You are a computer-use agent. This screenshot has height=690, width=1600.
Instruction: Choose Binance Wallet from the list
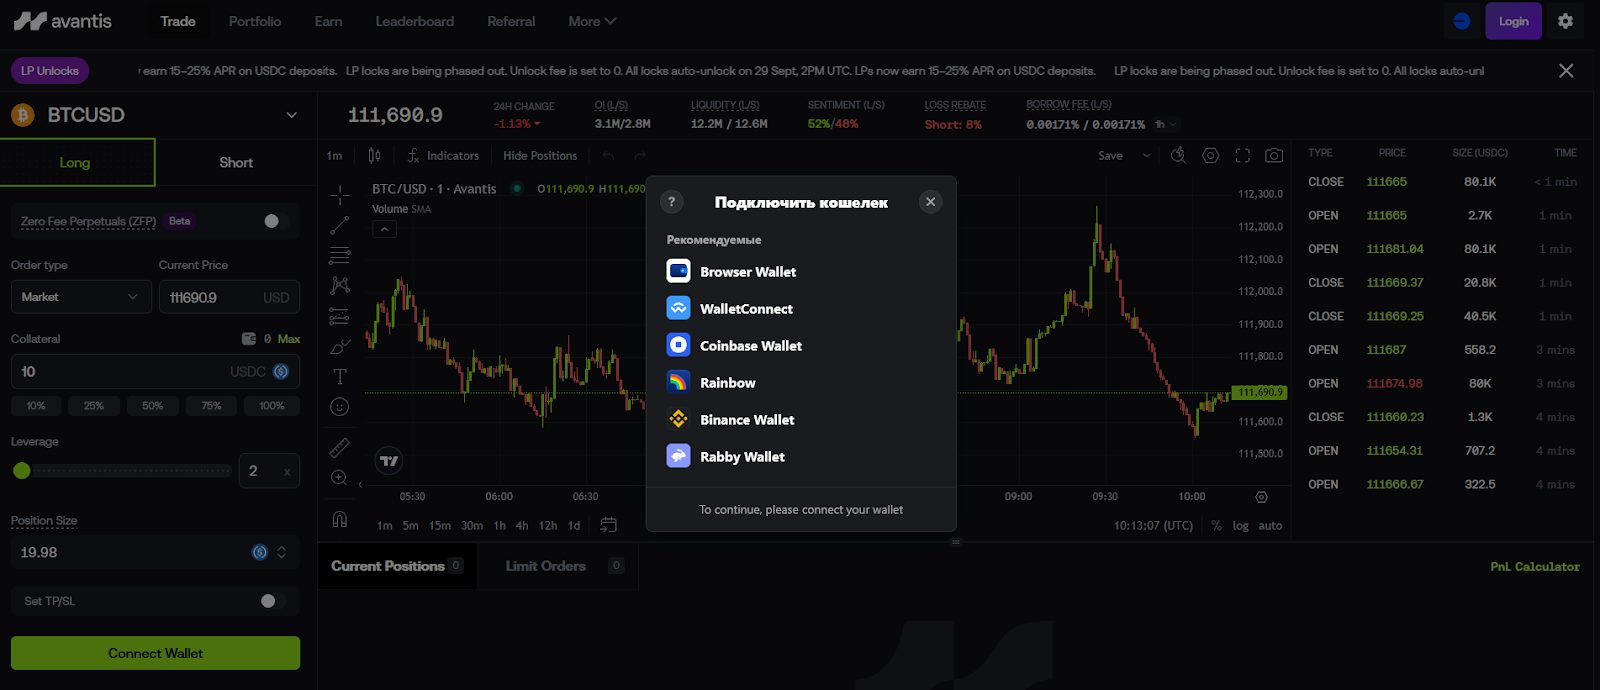coord(746,420)
